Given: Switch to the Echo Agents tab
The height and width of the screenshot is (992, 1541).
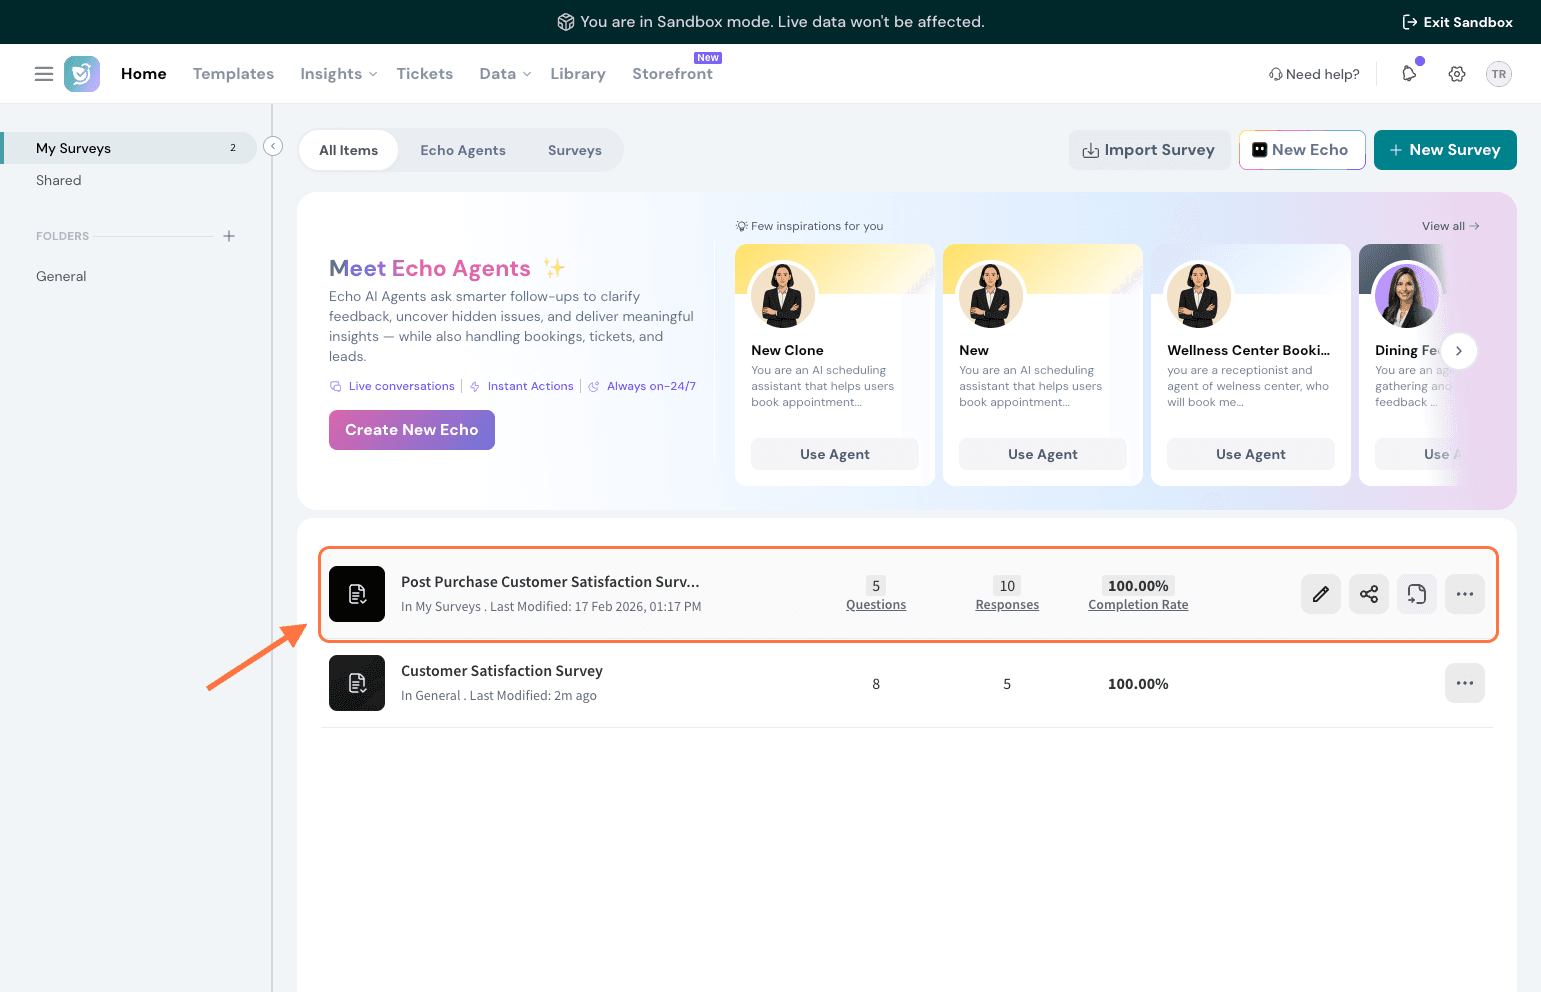Looking at the screenshot, I should [x=462, y=150].
